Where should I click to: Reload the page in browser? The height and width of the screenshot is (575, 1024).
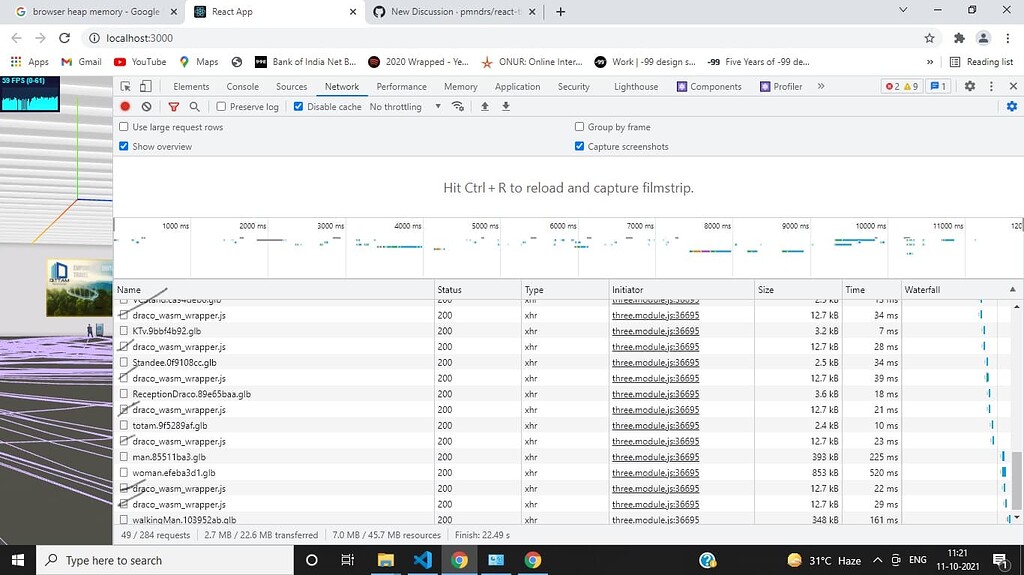tap(64, 38)
